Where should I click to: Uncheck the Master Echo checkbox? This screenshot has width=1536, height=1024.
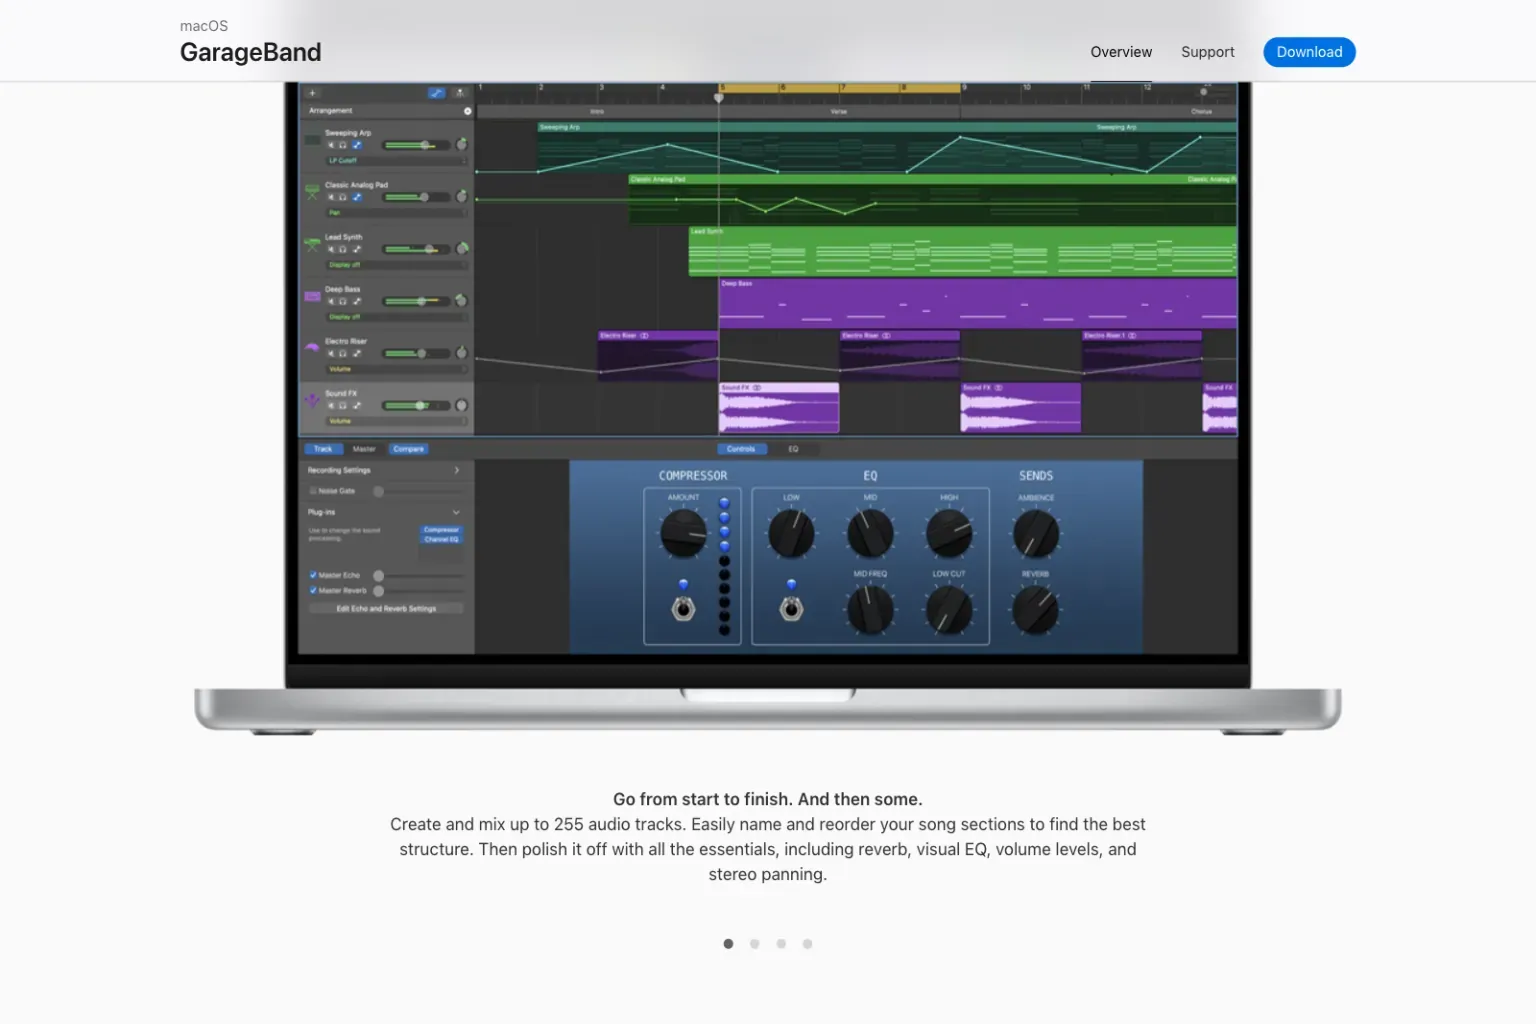pyautogui.click(x=313, y=575)
